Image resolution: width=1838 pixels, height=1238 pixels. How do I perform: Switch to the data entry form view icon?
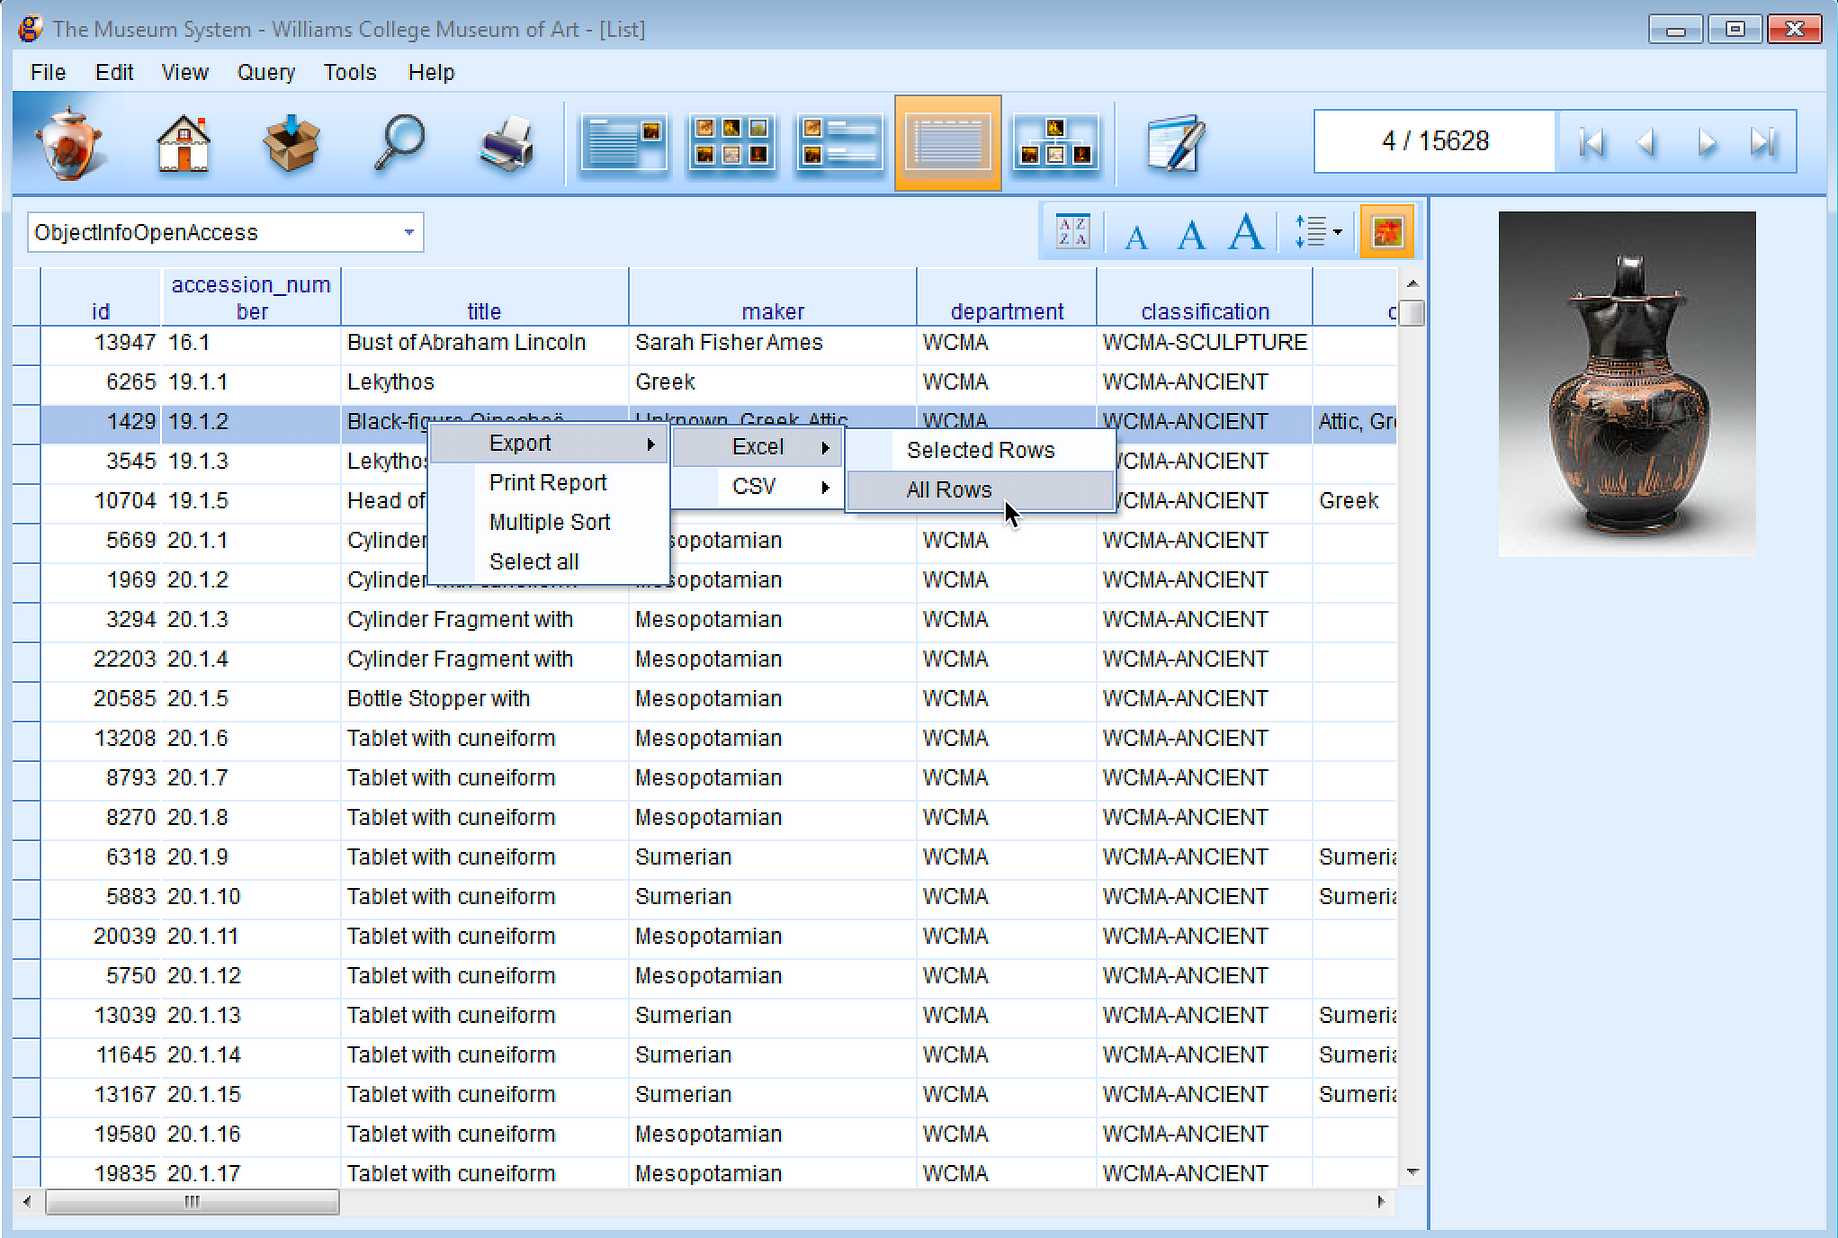click(x=624, y=143)
